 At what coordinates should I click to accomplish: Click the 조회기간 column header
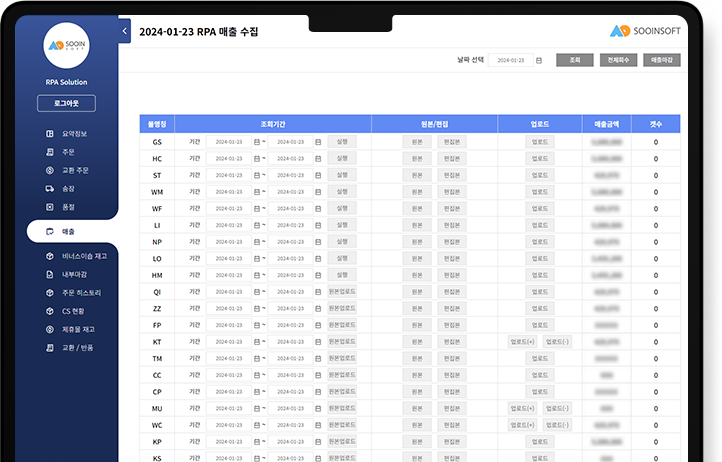coord(273,124)
